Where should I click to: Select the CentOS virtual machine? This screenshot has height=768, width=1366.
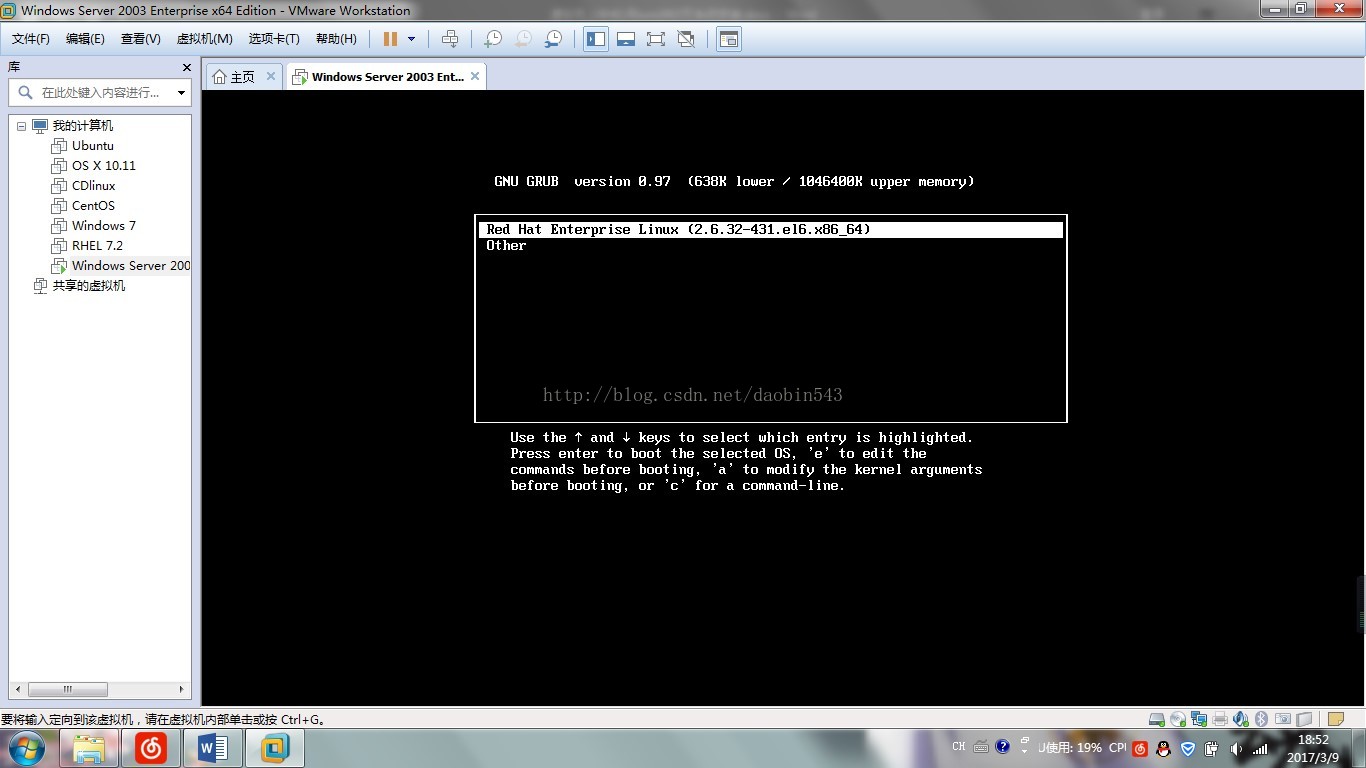point(94,206)
